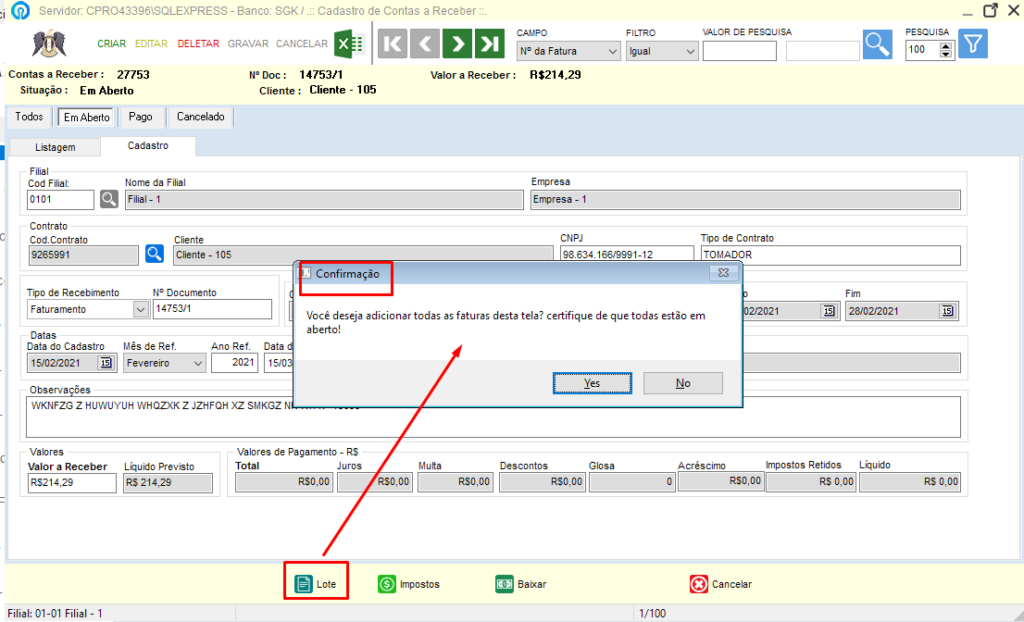Click the Excel export icon

tap(349, 44)
